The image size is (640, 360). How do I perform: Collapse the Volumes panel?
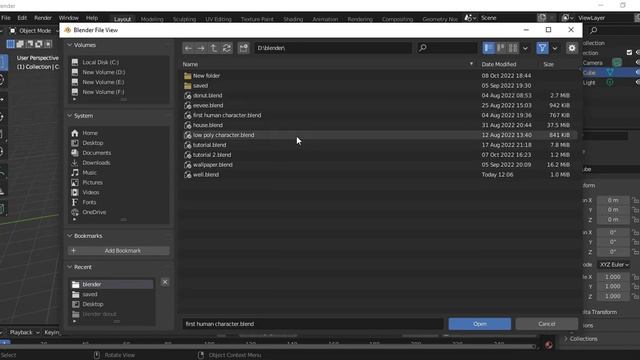tap(69, 45)
